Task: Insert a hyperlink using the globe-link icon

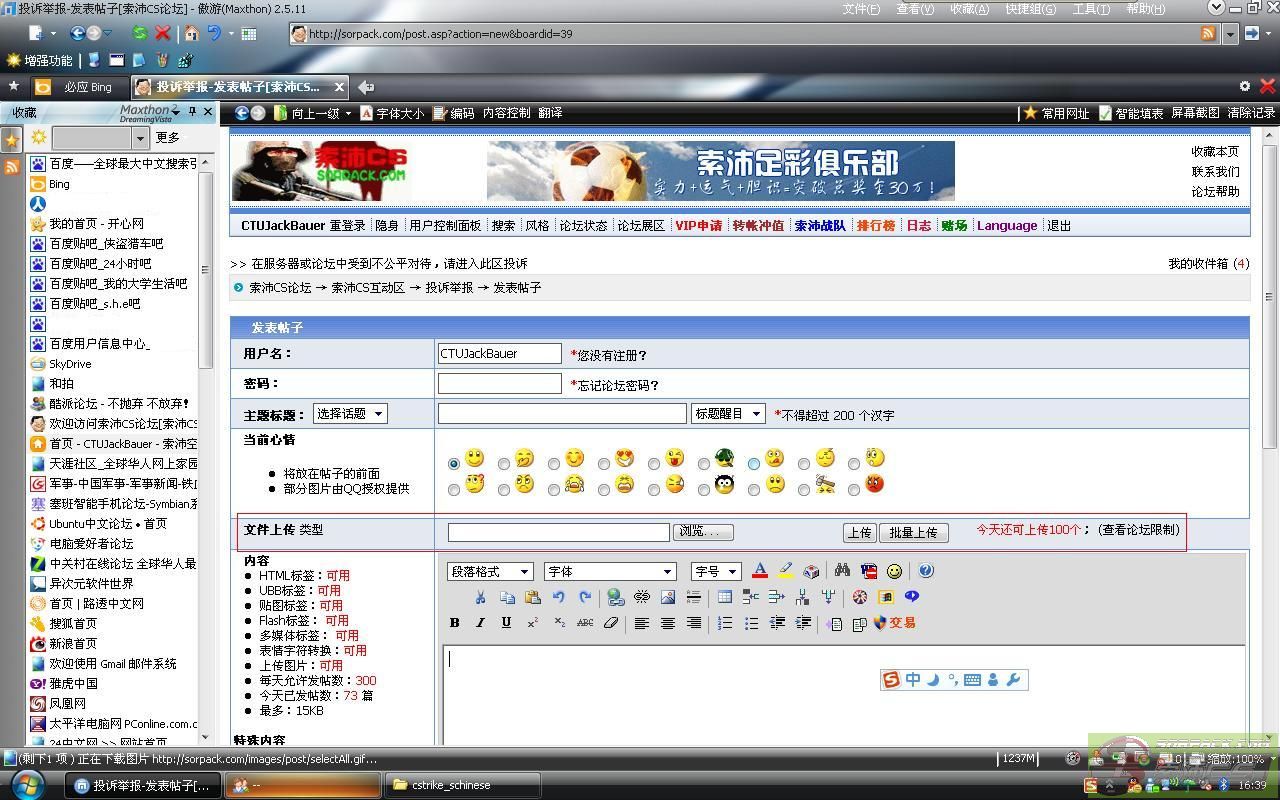Action: pos(616,597)
